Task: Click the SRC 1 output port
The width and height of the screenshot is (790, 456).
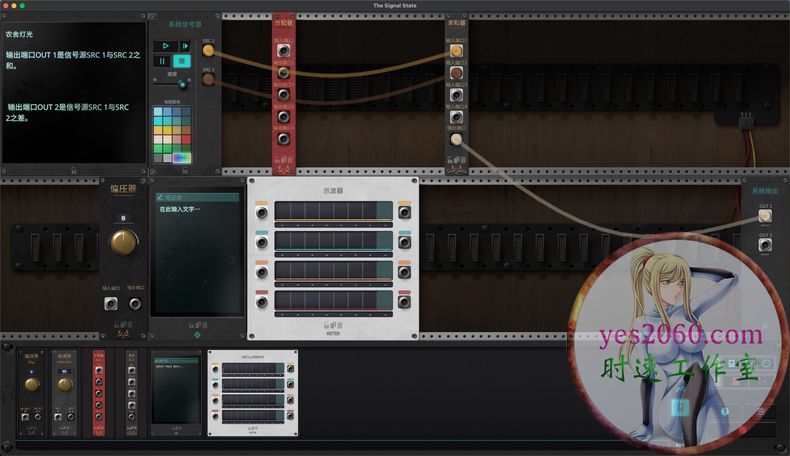Action: 208,50
